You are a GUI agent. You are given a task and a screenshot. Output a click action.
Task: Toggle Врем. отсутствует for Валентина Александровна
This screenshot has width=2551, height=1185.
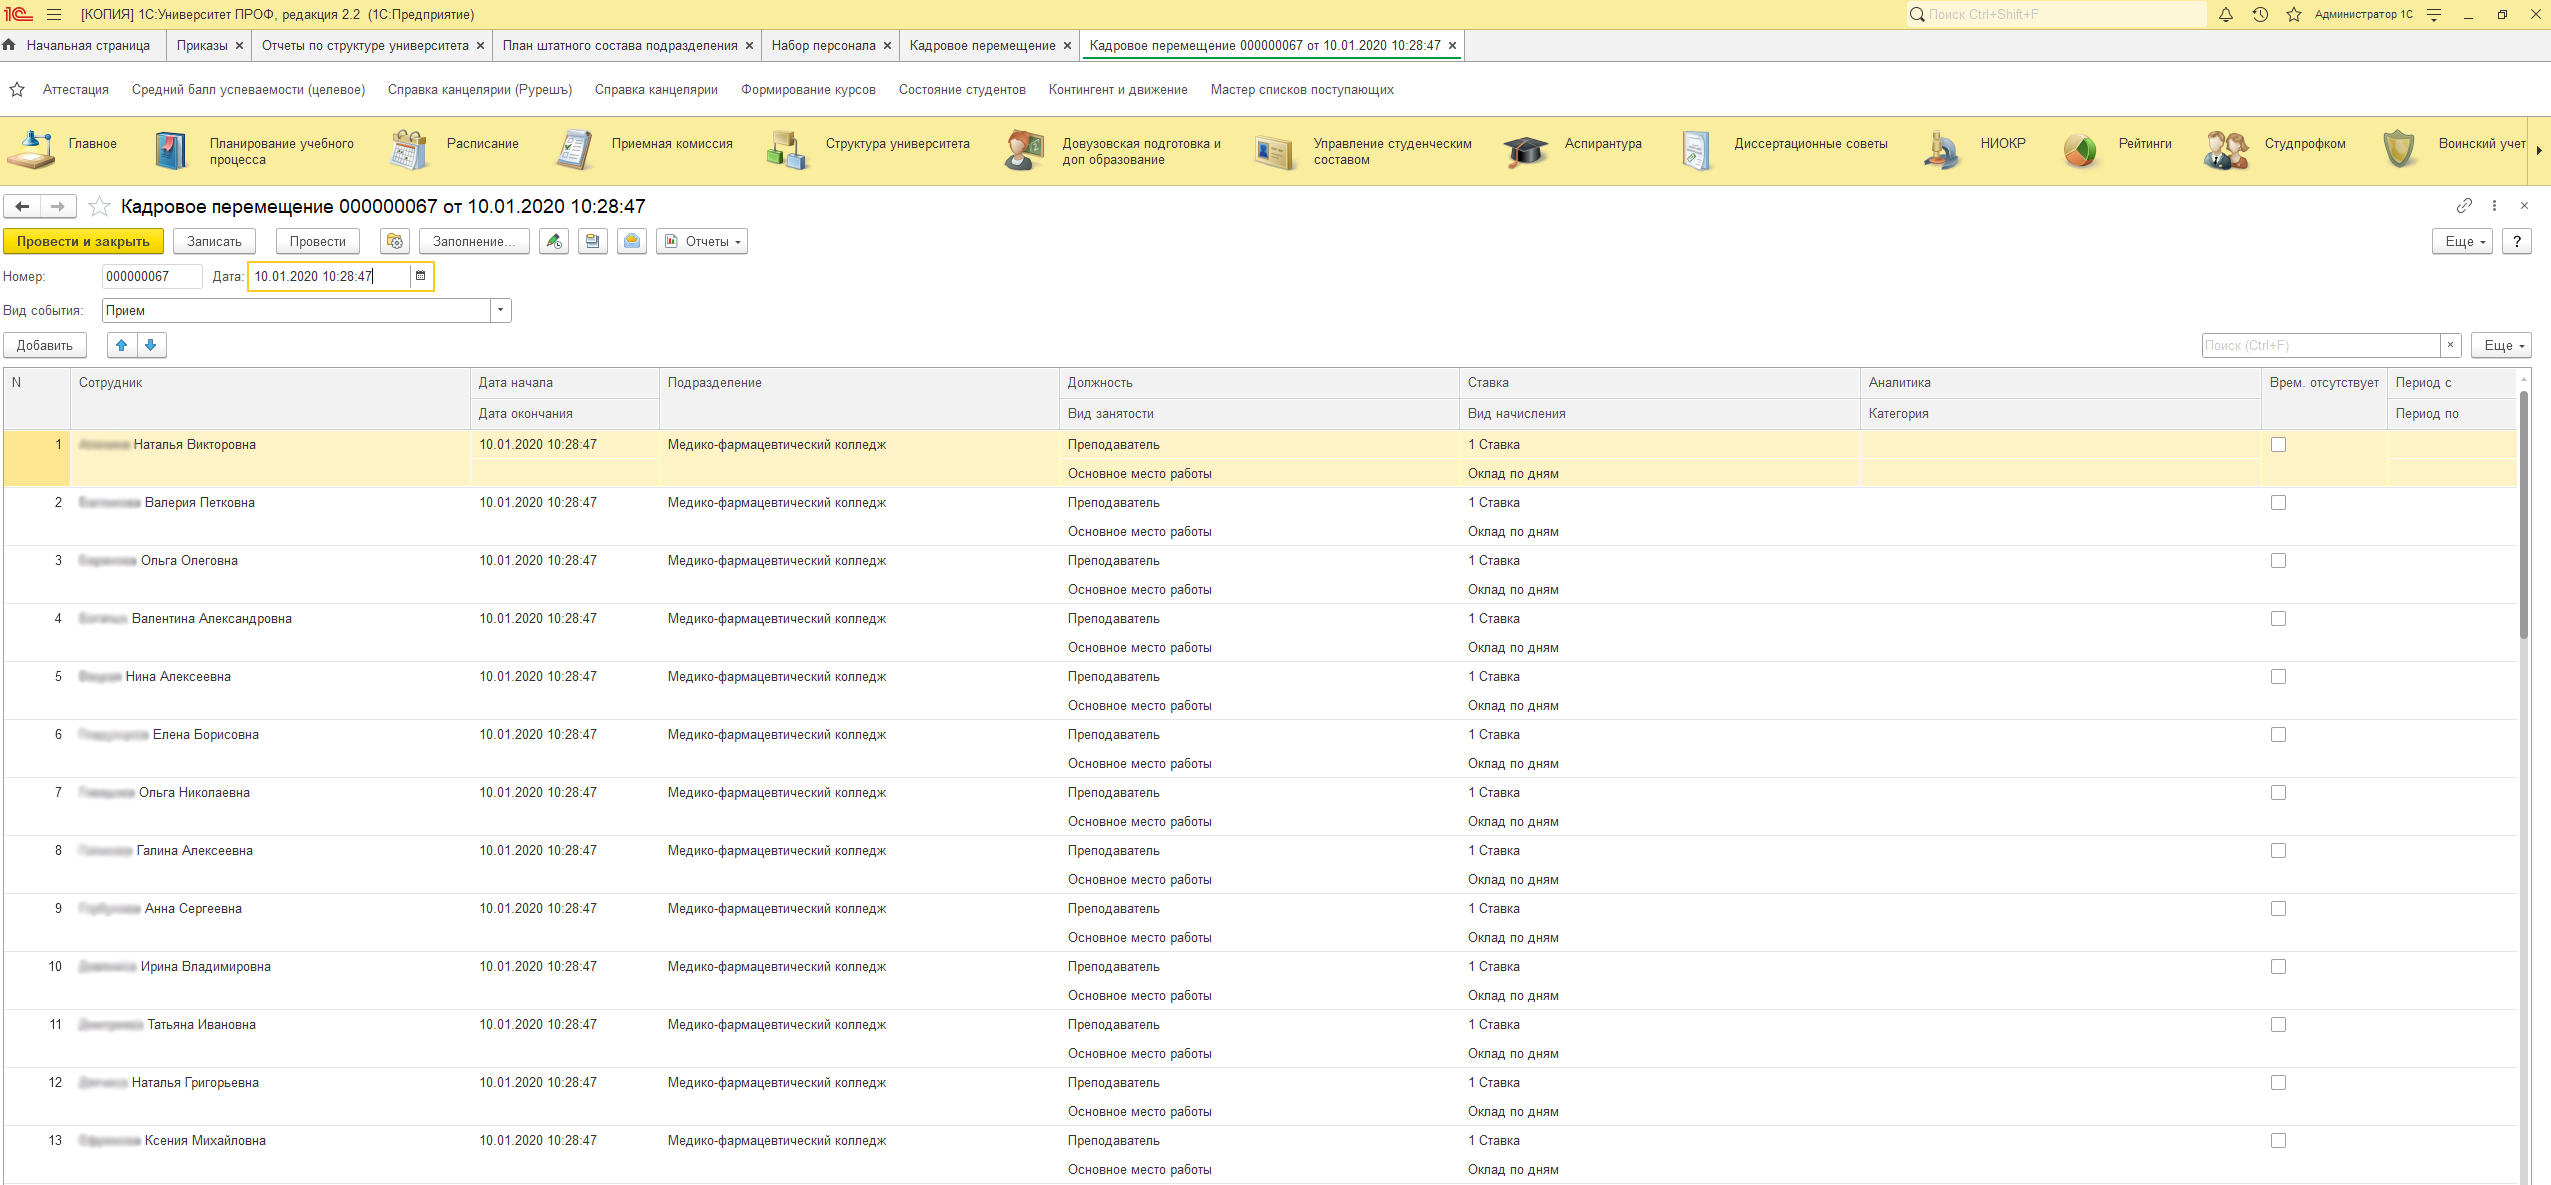tap(2278, 619)
